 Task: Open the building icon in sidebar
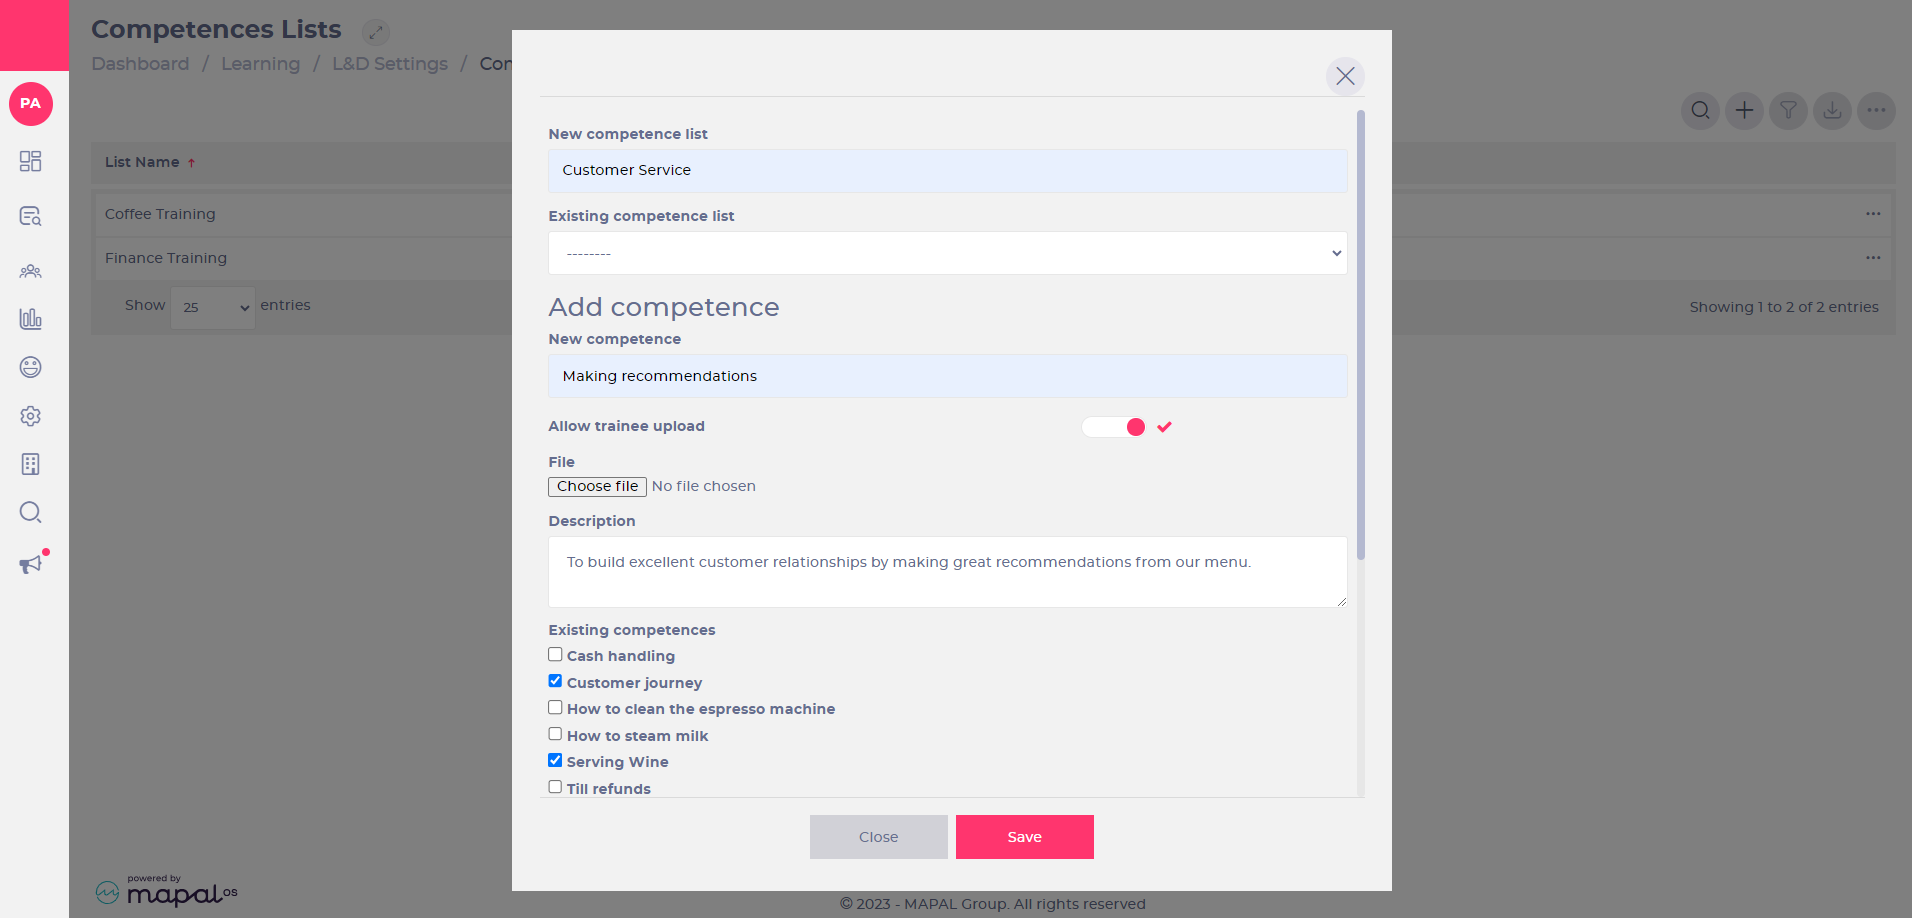[x=31, y=464]
